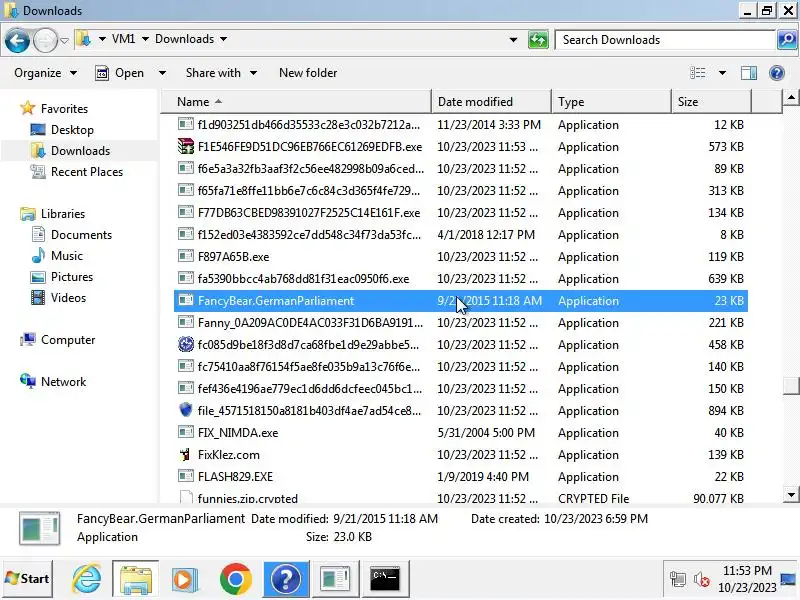Select F897A65B.exe file
The width and height of the screenshot is (800, 600).
pyautogui.click(x=461, y=257)
